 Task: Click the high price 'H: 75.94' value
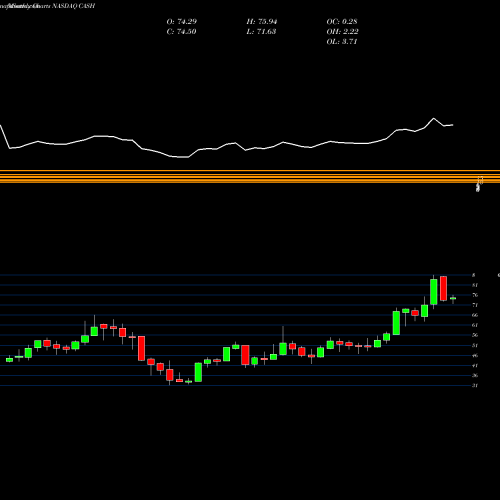coord(262,22)
